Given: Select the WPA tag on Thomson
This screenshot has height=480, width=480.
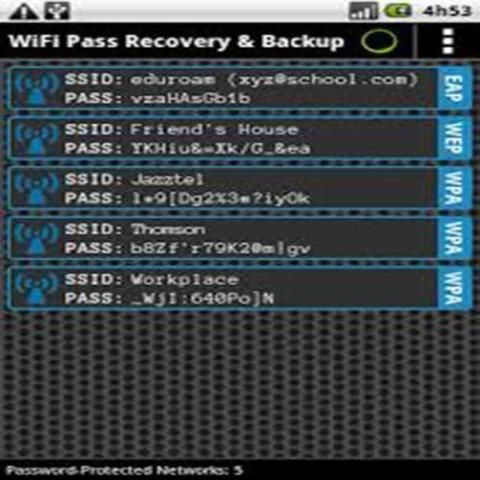Looking at the screenshot, I should click(x=454, y=238).
